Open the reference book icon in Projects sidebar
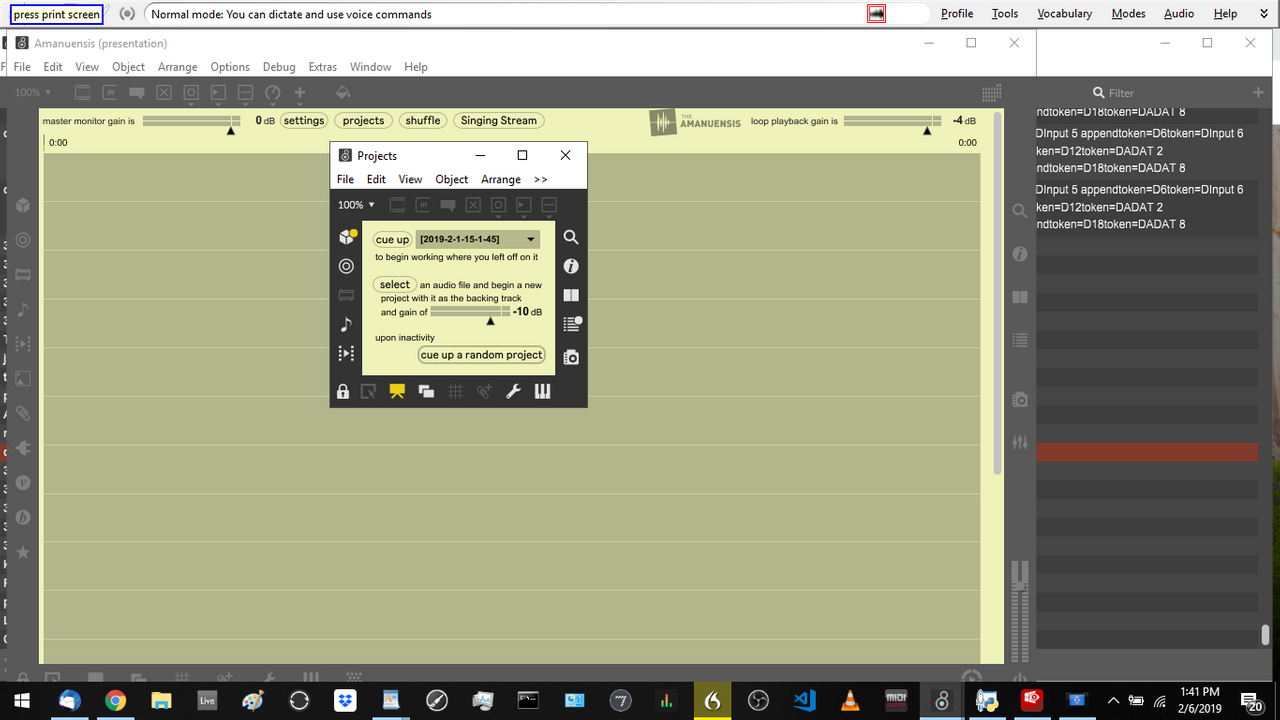Image resolution: width=1280 pixels, height=720 pixels. click(x=571, y=296)
